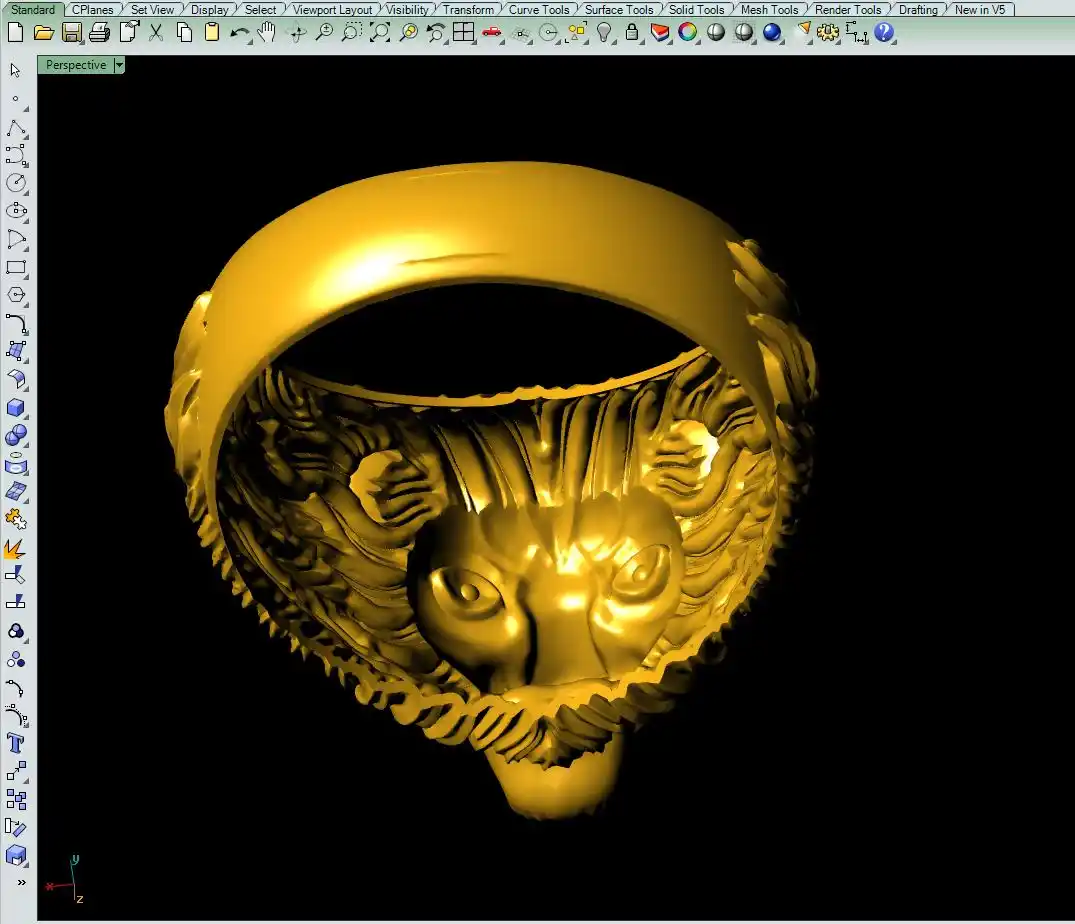The image size is (1075, 924).
Task: Click the Zoom Extents icon
Action: (380, 32)
